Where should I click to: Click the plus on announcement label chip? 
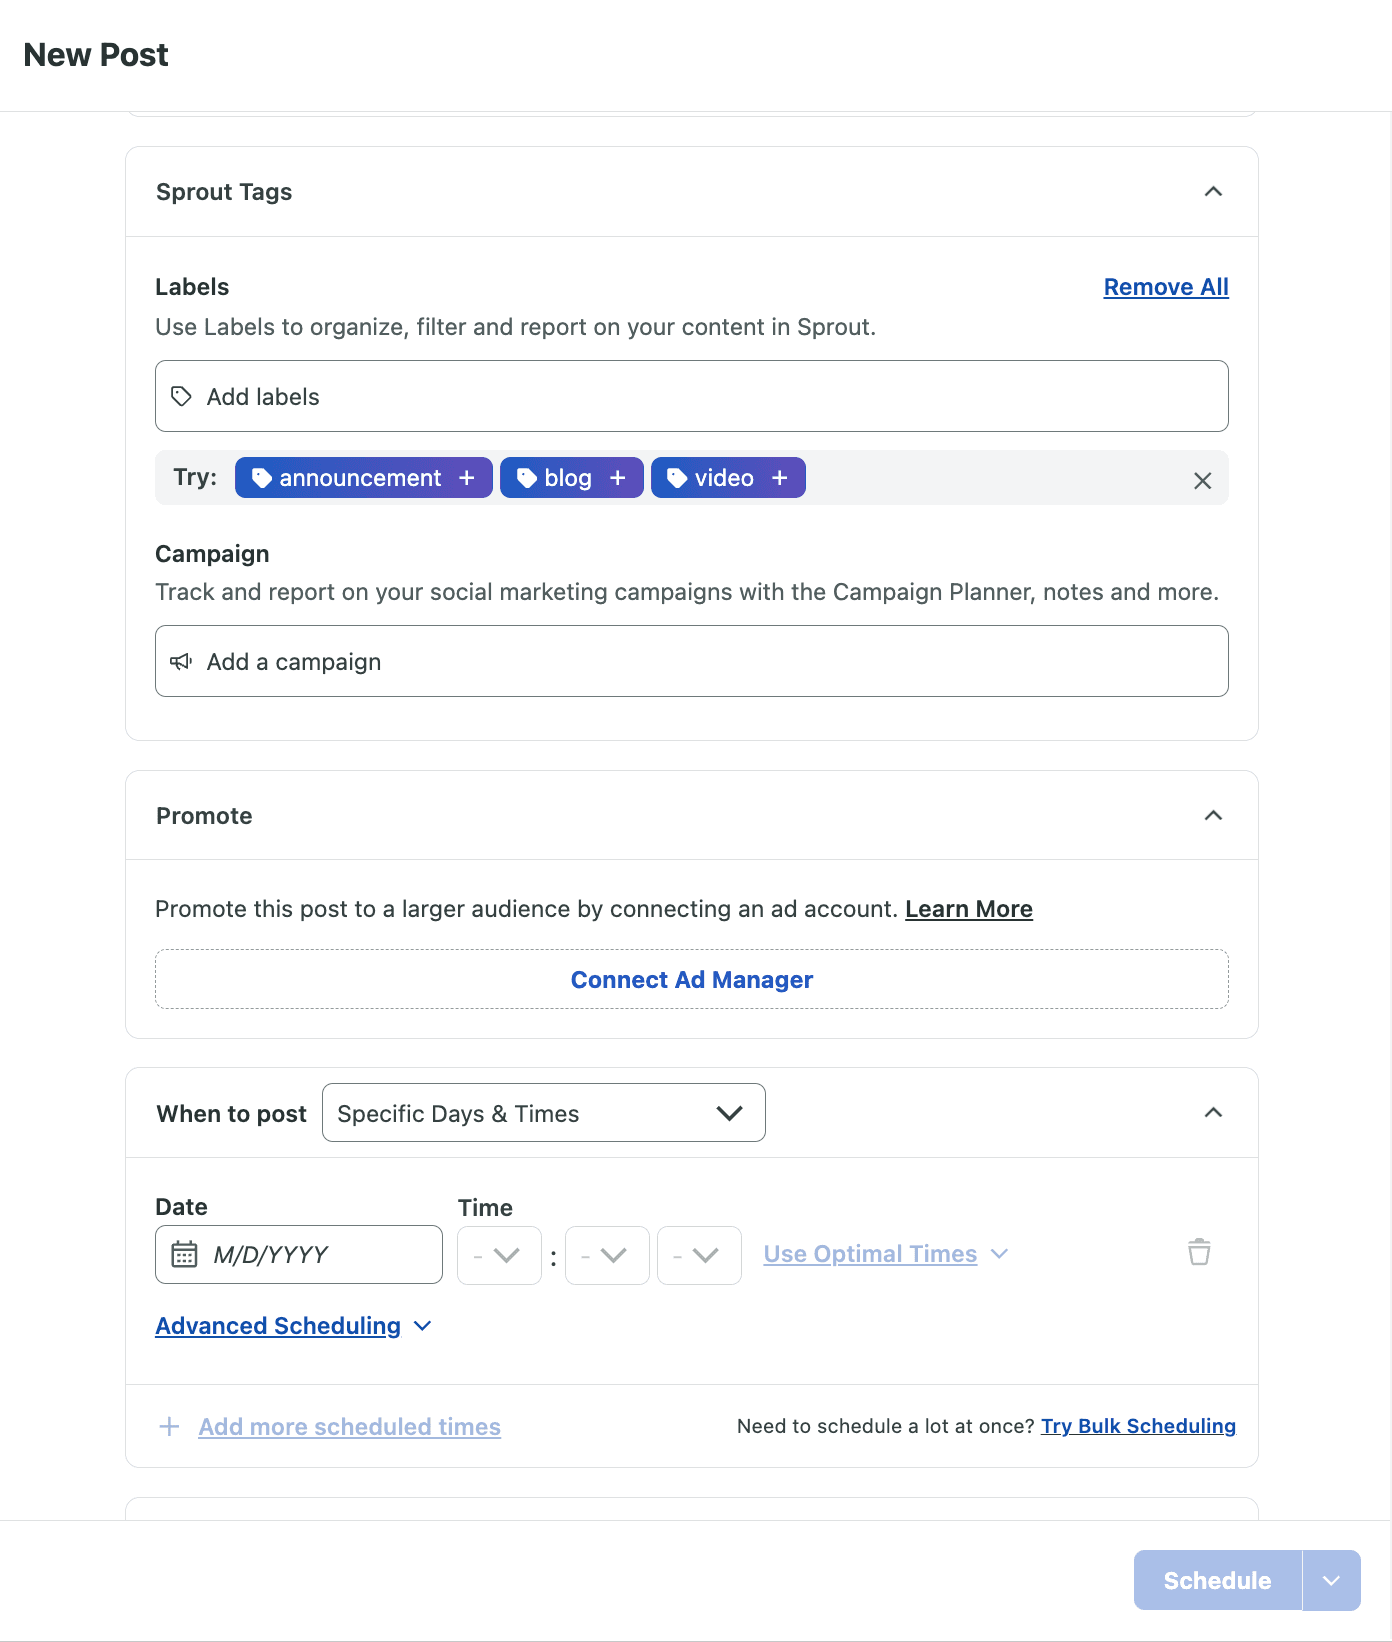tap(466, 478)
